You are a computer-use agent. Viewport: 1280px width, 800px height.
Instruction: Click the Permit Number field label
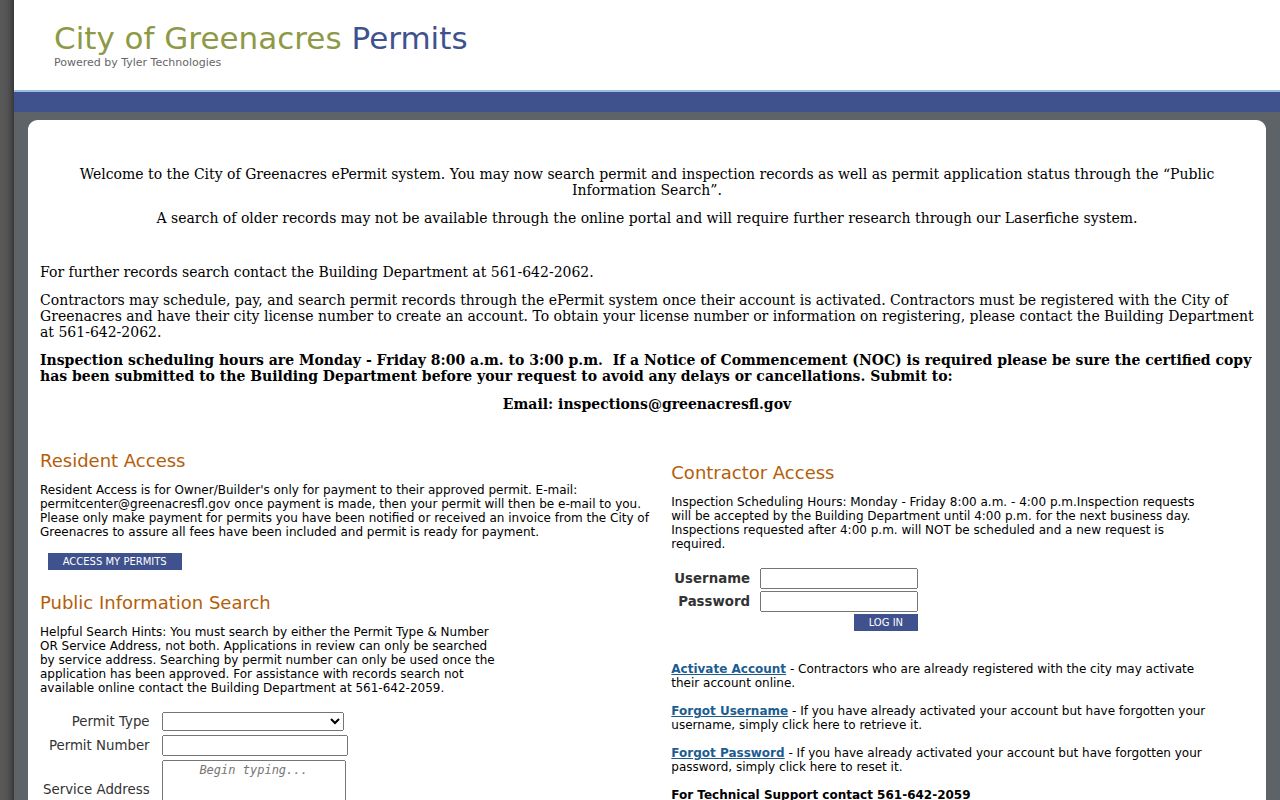click(99, 745)
